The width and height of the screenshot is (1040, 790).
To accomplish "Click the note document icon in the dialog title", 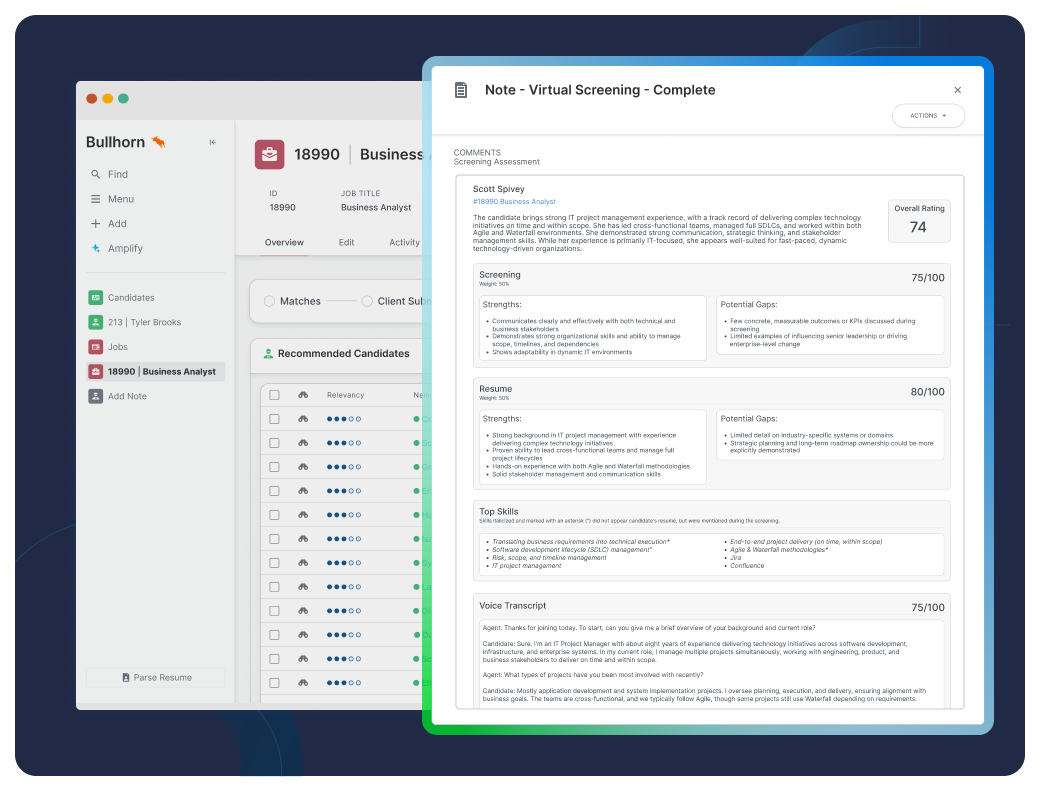I will point(461,90).
